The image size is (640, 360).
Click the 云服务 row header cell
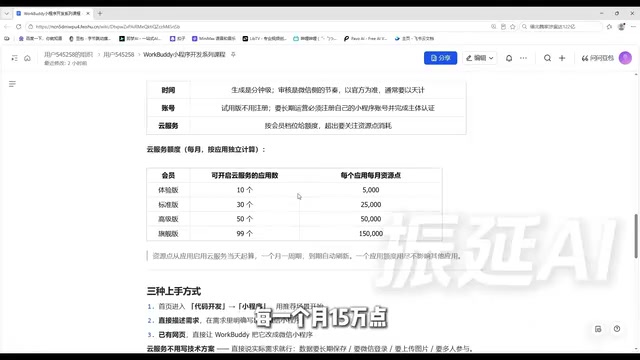168,126
